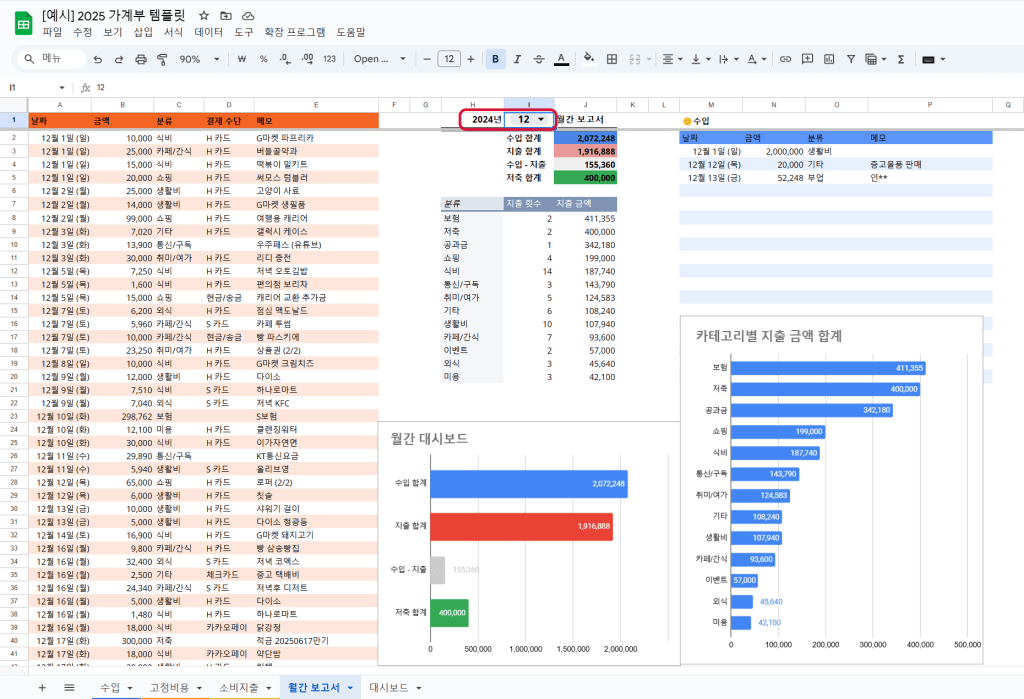Click the Print icon

pos(141,59)
